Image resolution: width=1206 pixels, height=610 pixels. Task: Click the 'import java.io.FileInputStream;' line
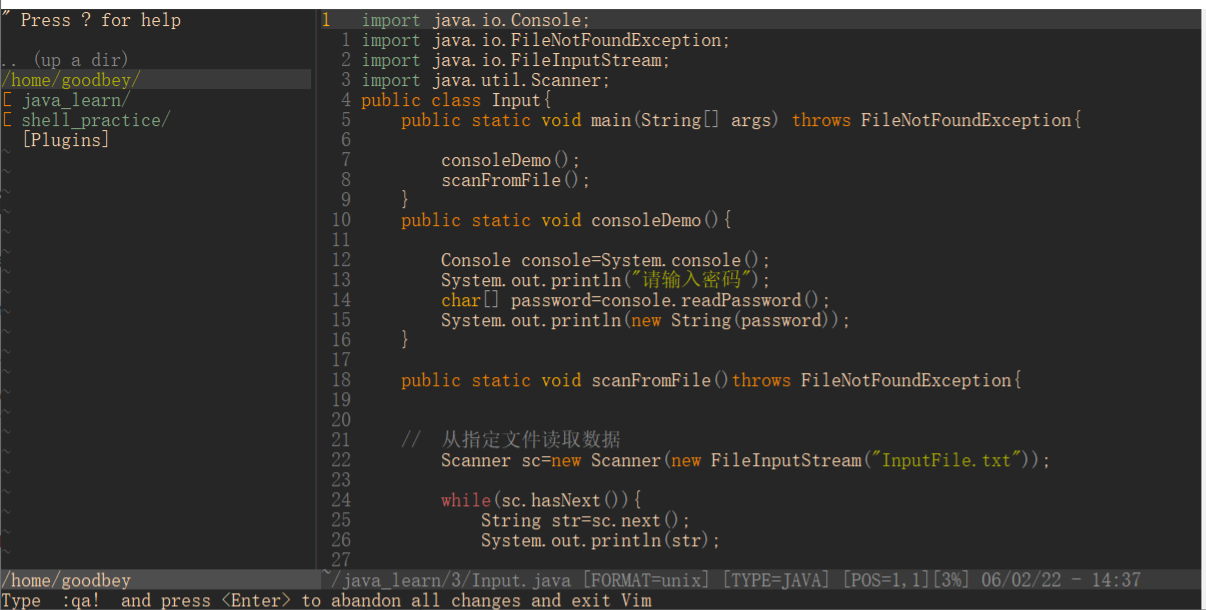click(516, 60)
